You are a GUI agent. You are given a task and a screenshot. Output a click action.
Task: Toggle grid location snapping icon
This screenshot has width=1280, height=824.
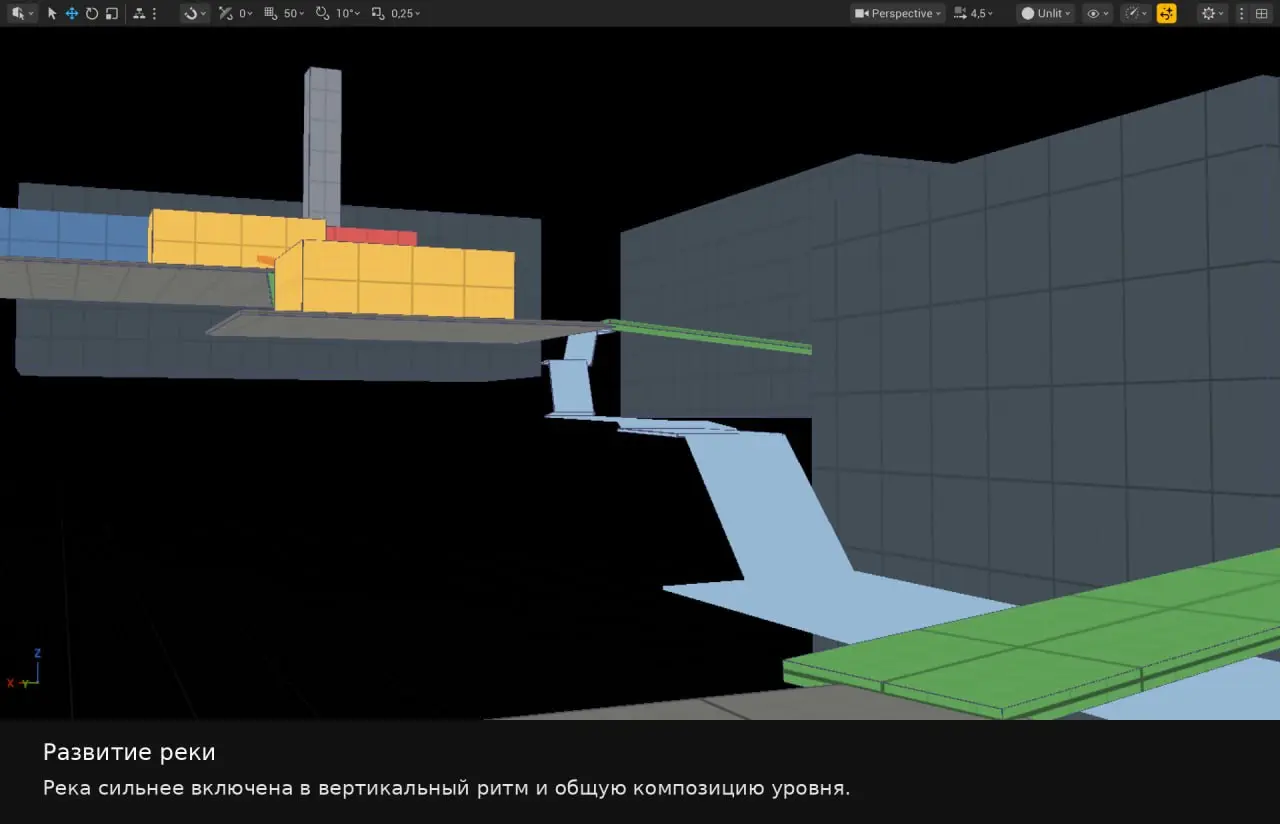[270, 13]
